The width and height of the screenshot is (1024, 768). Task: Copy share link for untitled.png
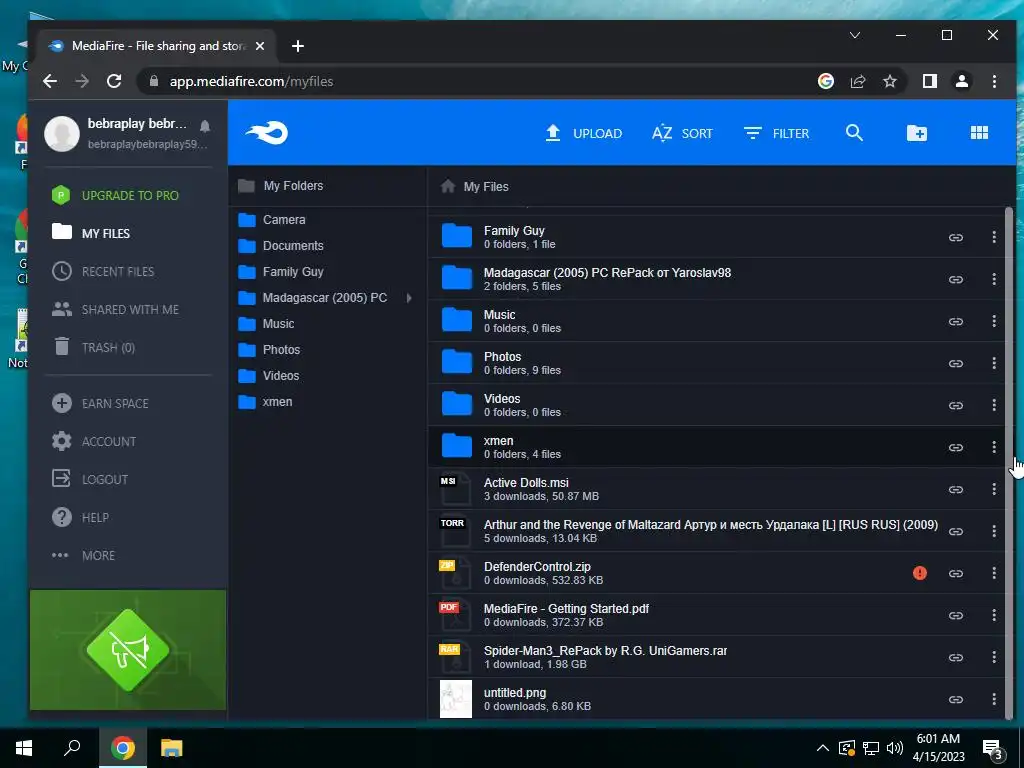point(956,699)
